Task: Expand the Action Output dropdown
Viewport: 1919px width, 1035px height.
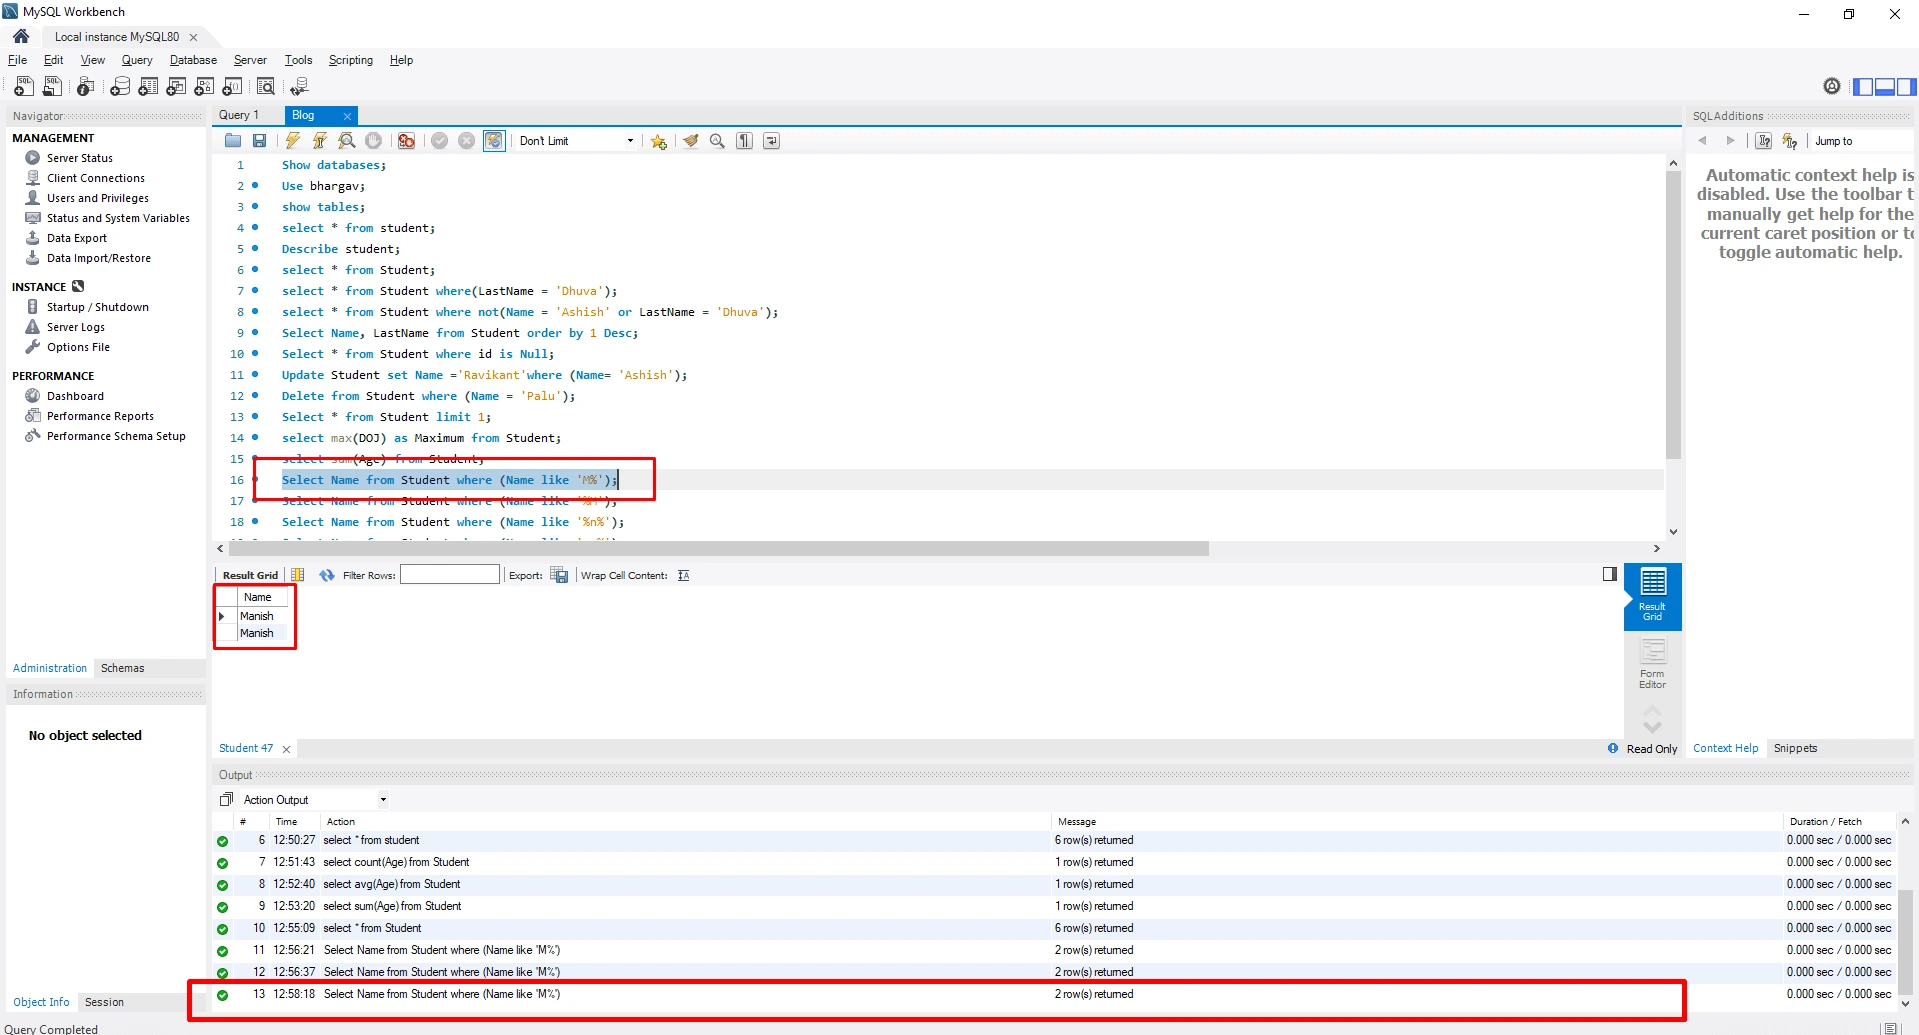Action: pyautogui.click(x=382, y=800)
